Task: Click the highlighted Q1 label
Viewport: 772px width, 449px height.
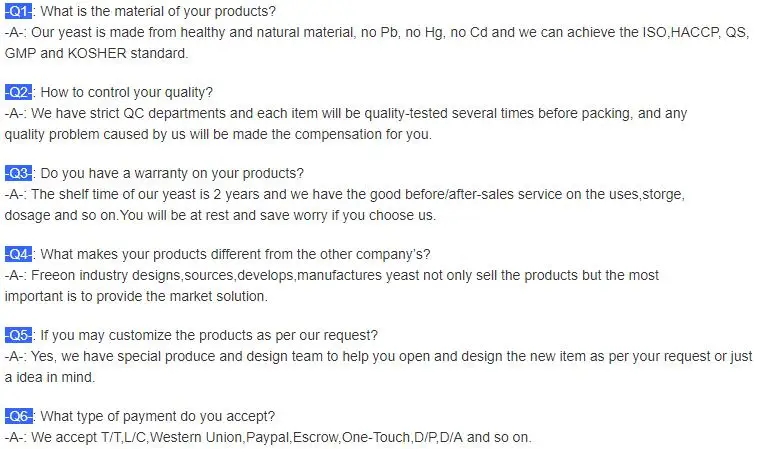Action: tap(19, 12)
